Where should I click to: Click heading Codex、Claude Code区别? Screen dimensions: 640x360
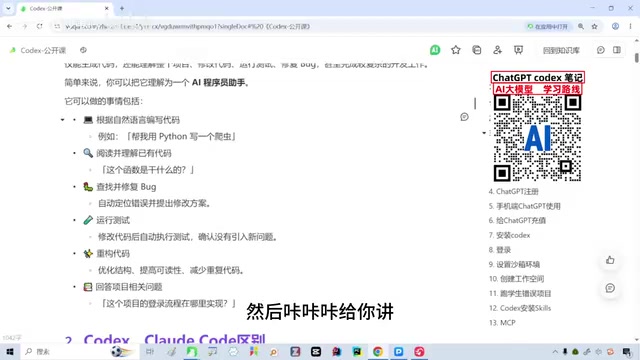(175, 339)
